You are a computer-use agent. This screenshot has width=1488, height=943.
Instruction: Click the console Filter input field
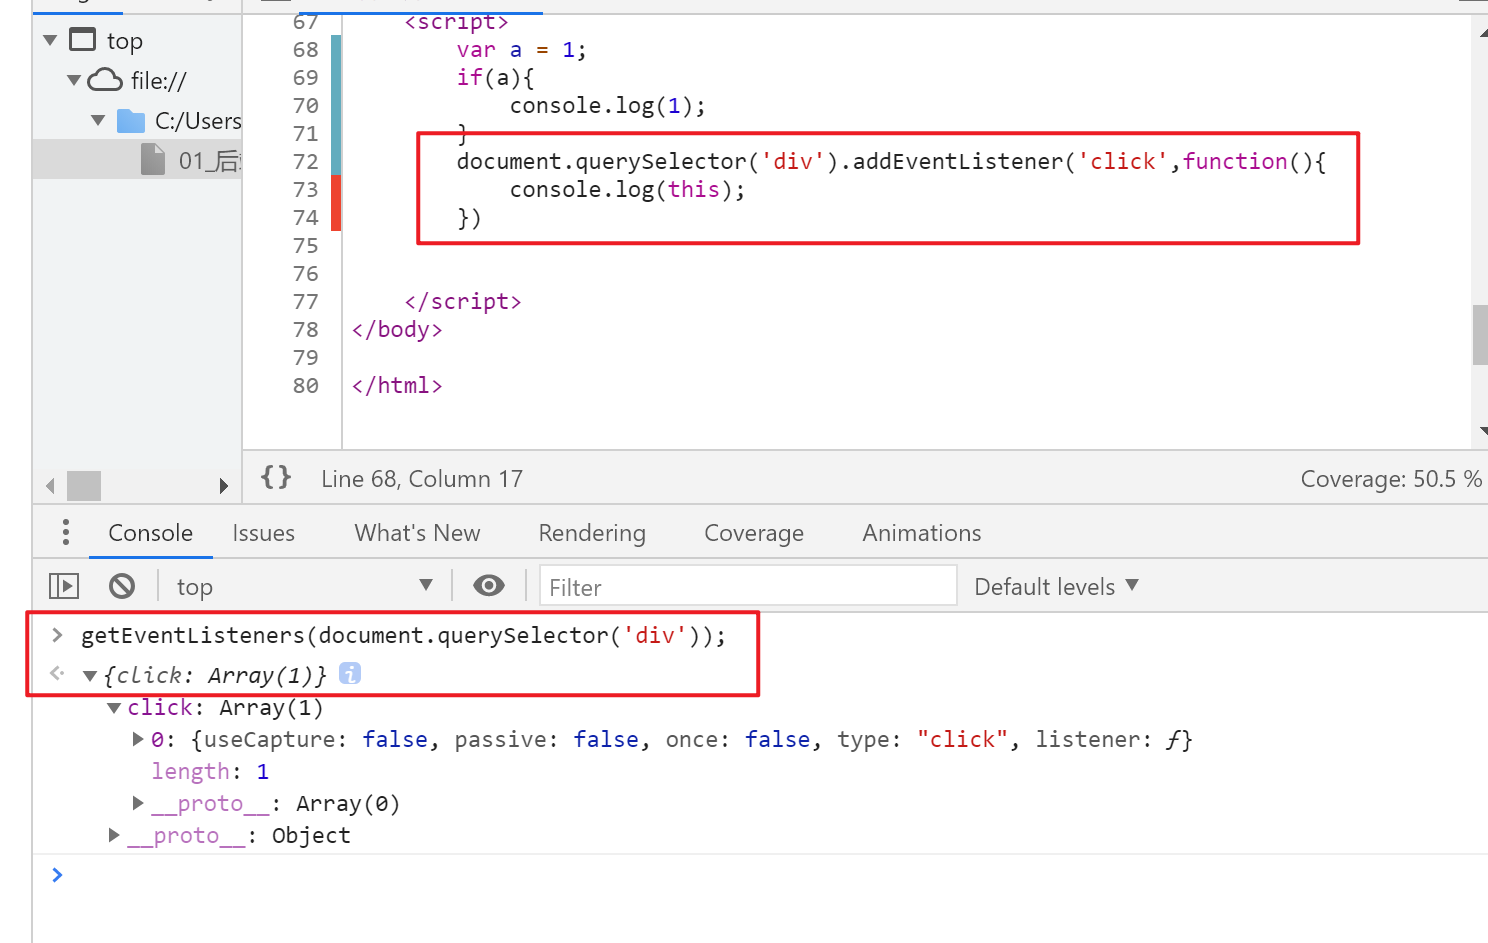[x=748, y=586]
